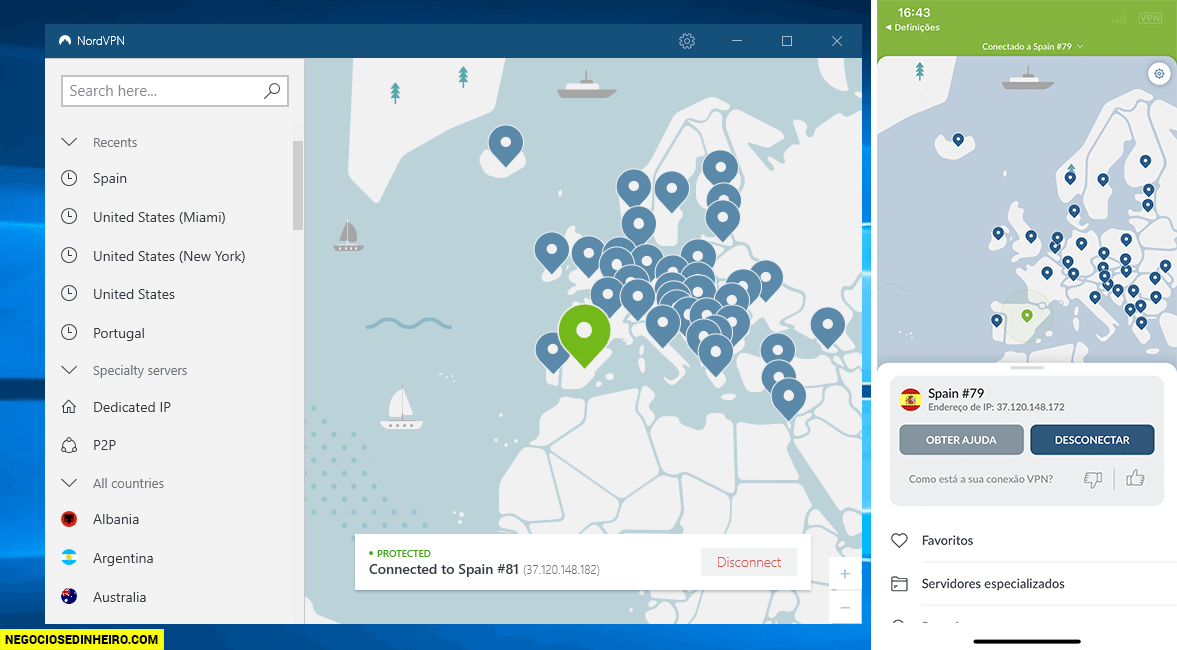Image resolution: width=1177 pixels, height=650 pixels.
Task: Rate connection with thumbs up
Action: pyautogui.click(x=1135, y=477)
